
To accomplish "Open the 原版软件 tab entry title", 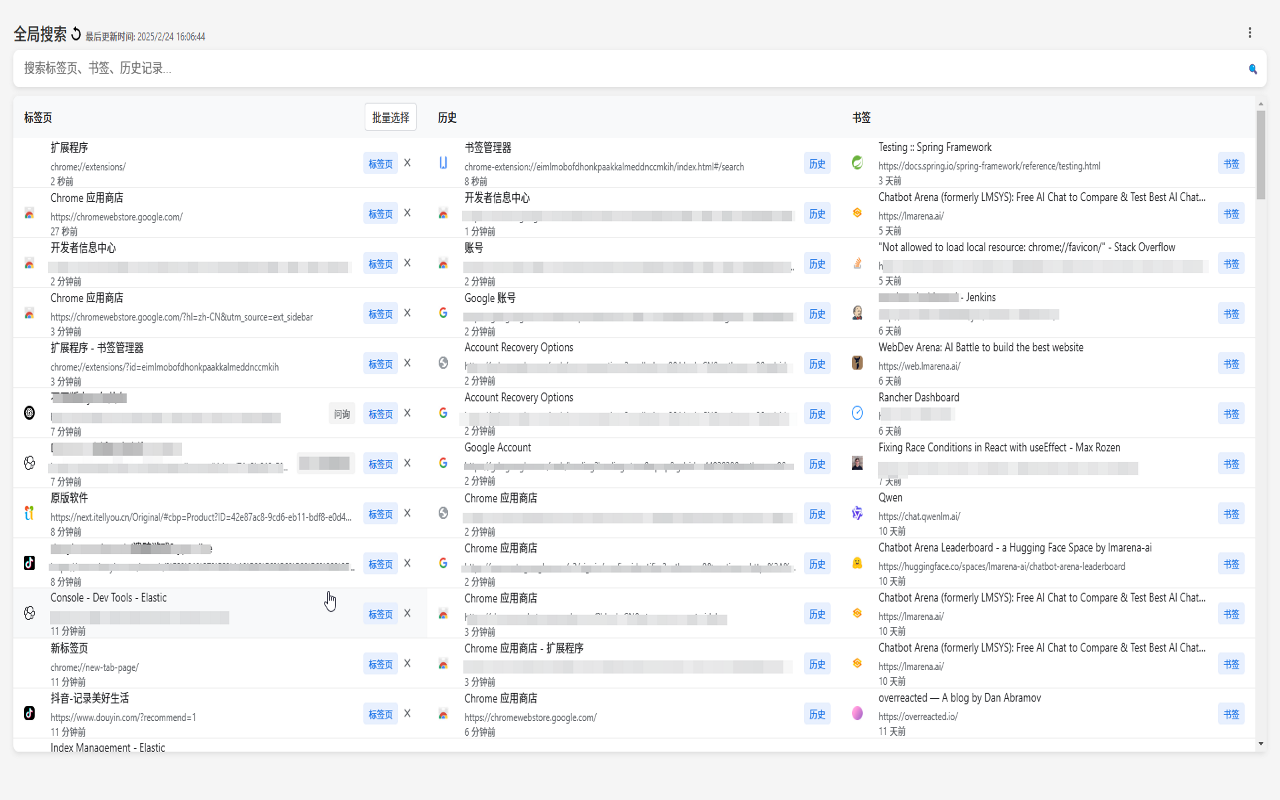I will [69, 498].
